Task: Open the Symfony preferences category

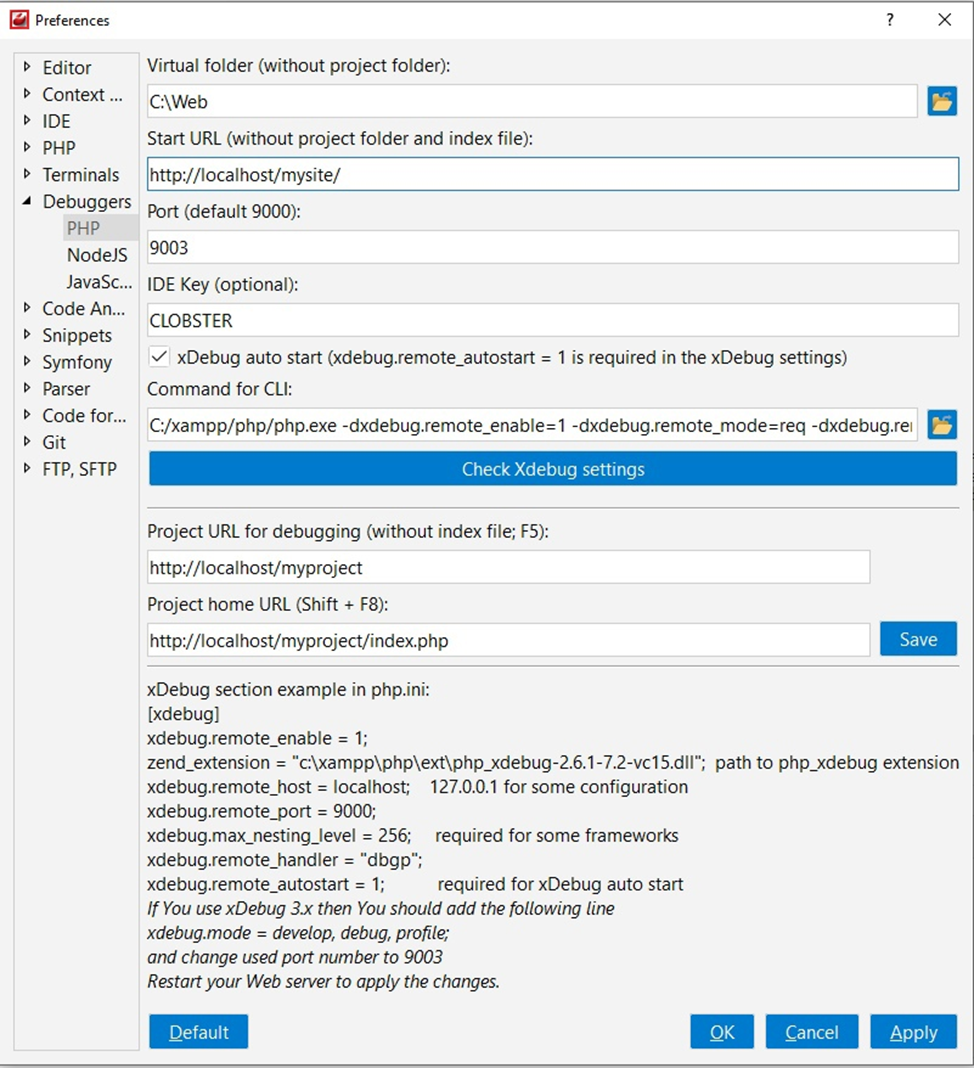Action: click(x=77, y=362)
